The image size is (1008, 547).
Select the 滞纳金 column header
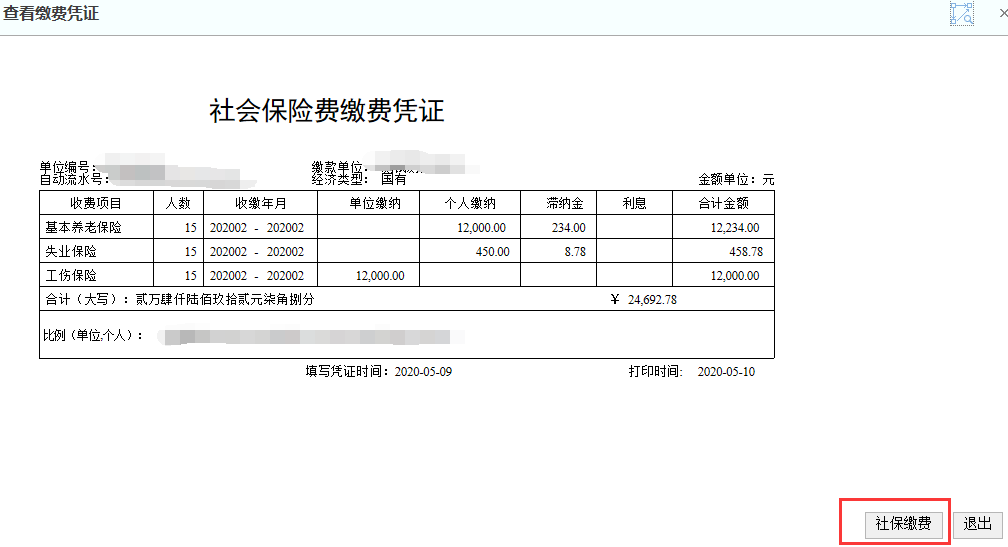pyautogui.click(x=564, y=203)
